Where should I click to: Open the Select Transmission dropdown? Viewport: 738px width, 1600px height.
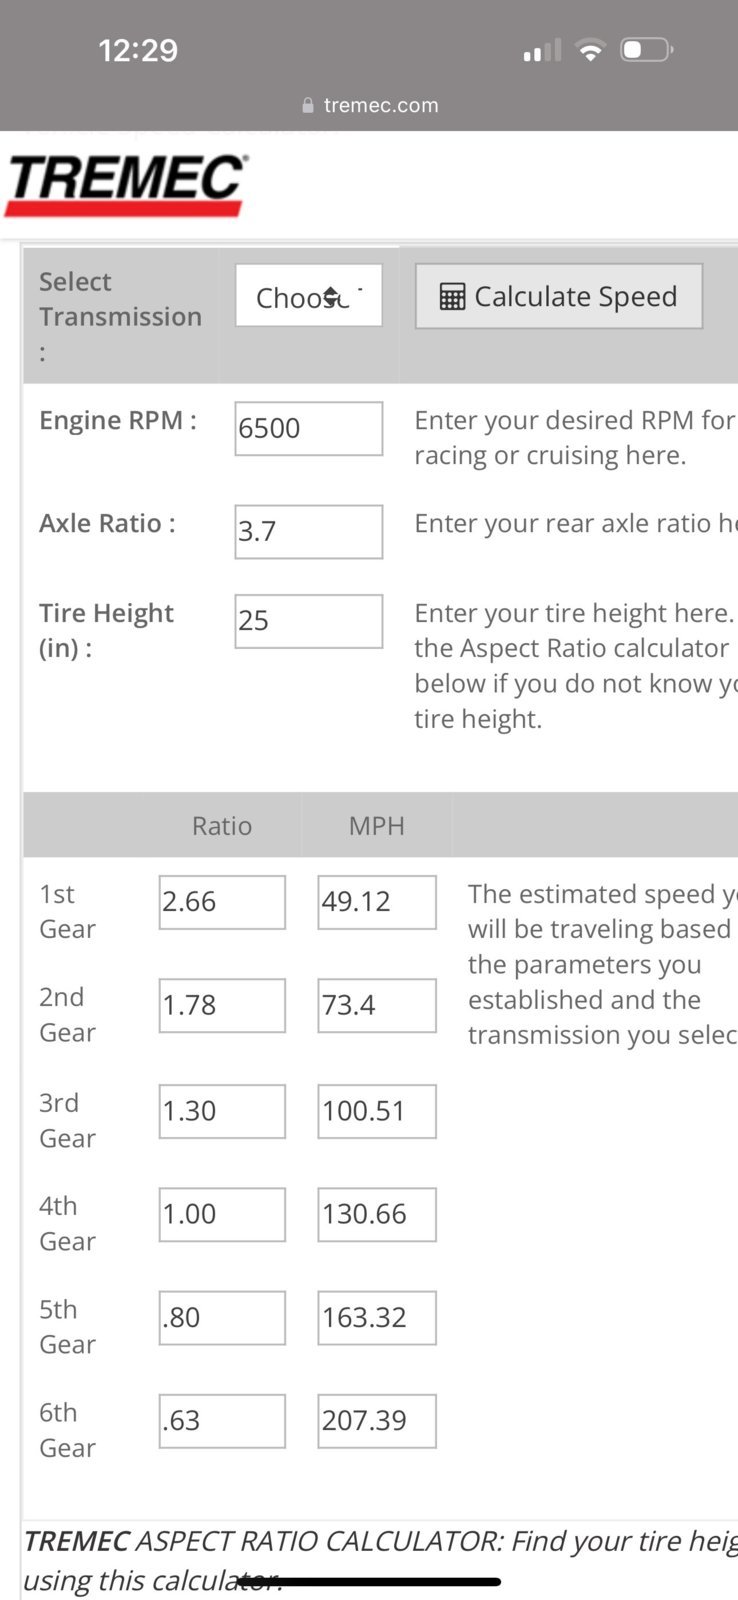pos(309,296)
